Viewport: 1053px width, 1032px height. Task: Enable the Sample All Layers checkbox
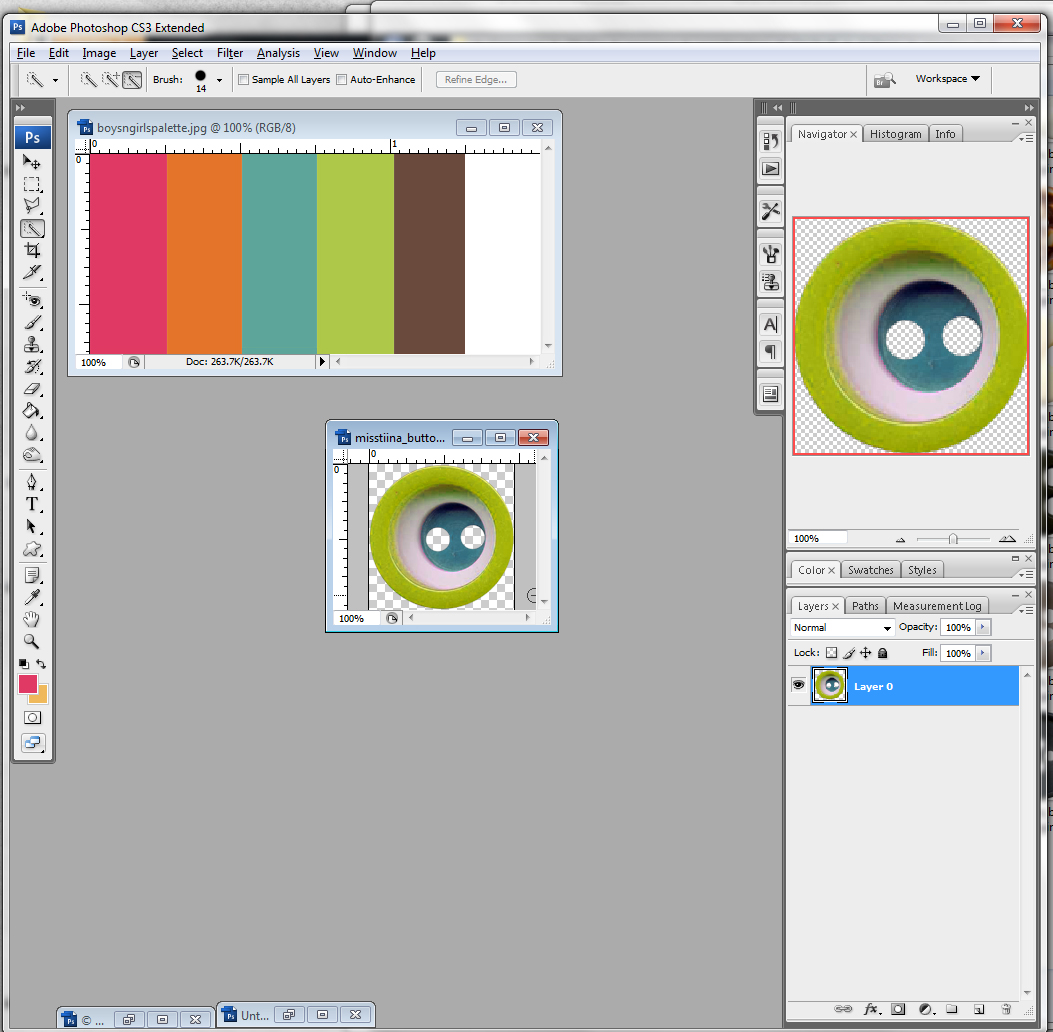tap(243, 79)
